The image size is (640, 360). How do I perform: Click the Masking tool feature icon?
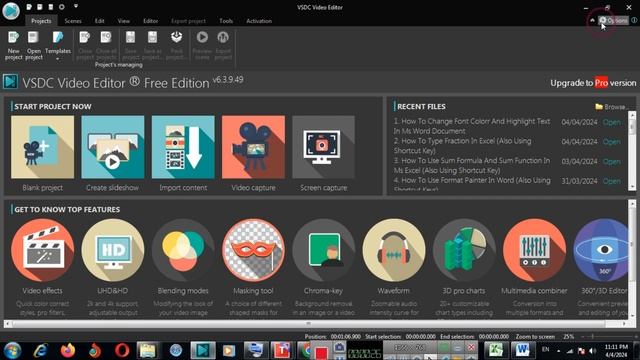pos(253,250)
